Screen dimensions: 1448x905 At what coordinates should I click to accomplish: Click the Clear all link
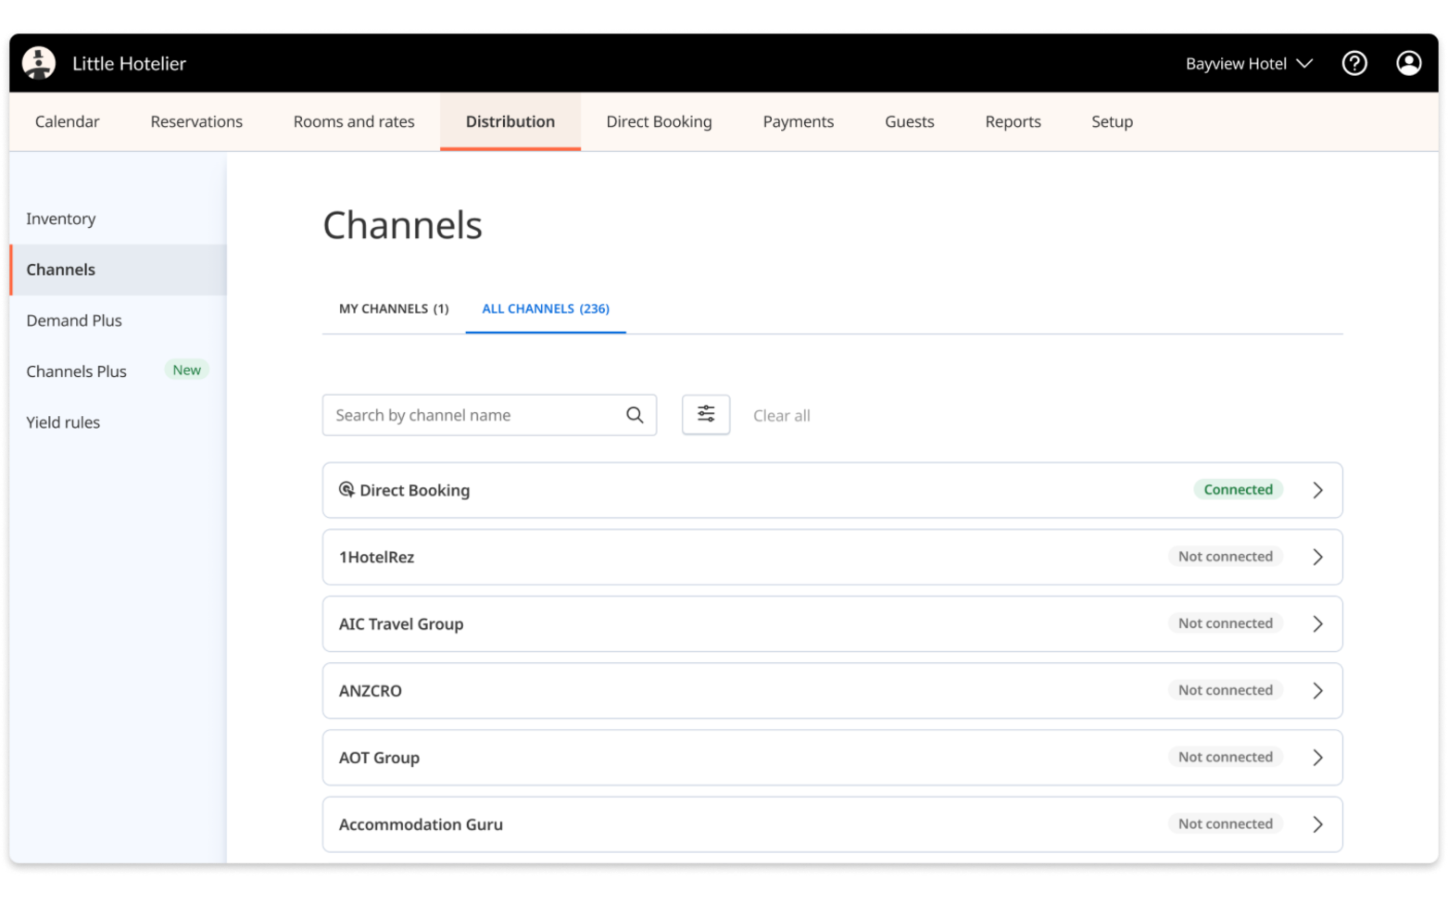[782, 416]
